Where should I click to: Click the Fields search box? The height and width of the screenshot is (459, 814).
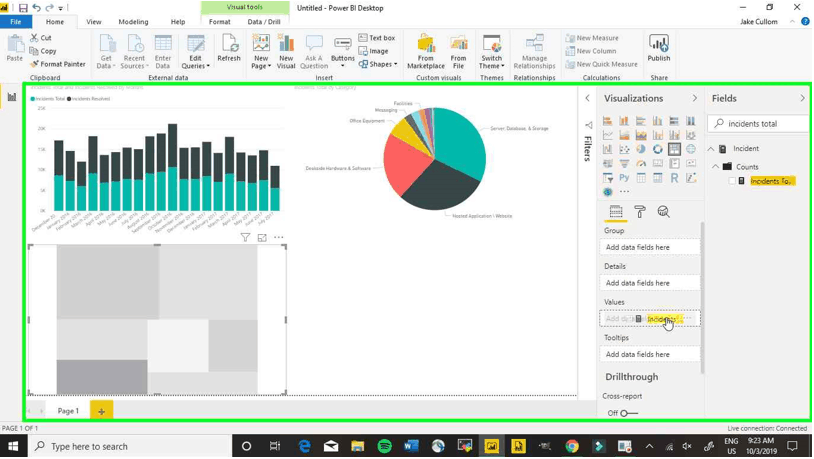tap(758, 124)
